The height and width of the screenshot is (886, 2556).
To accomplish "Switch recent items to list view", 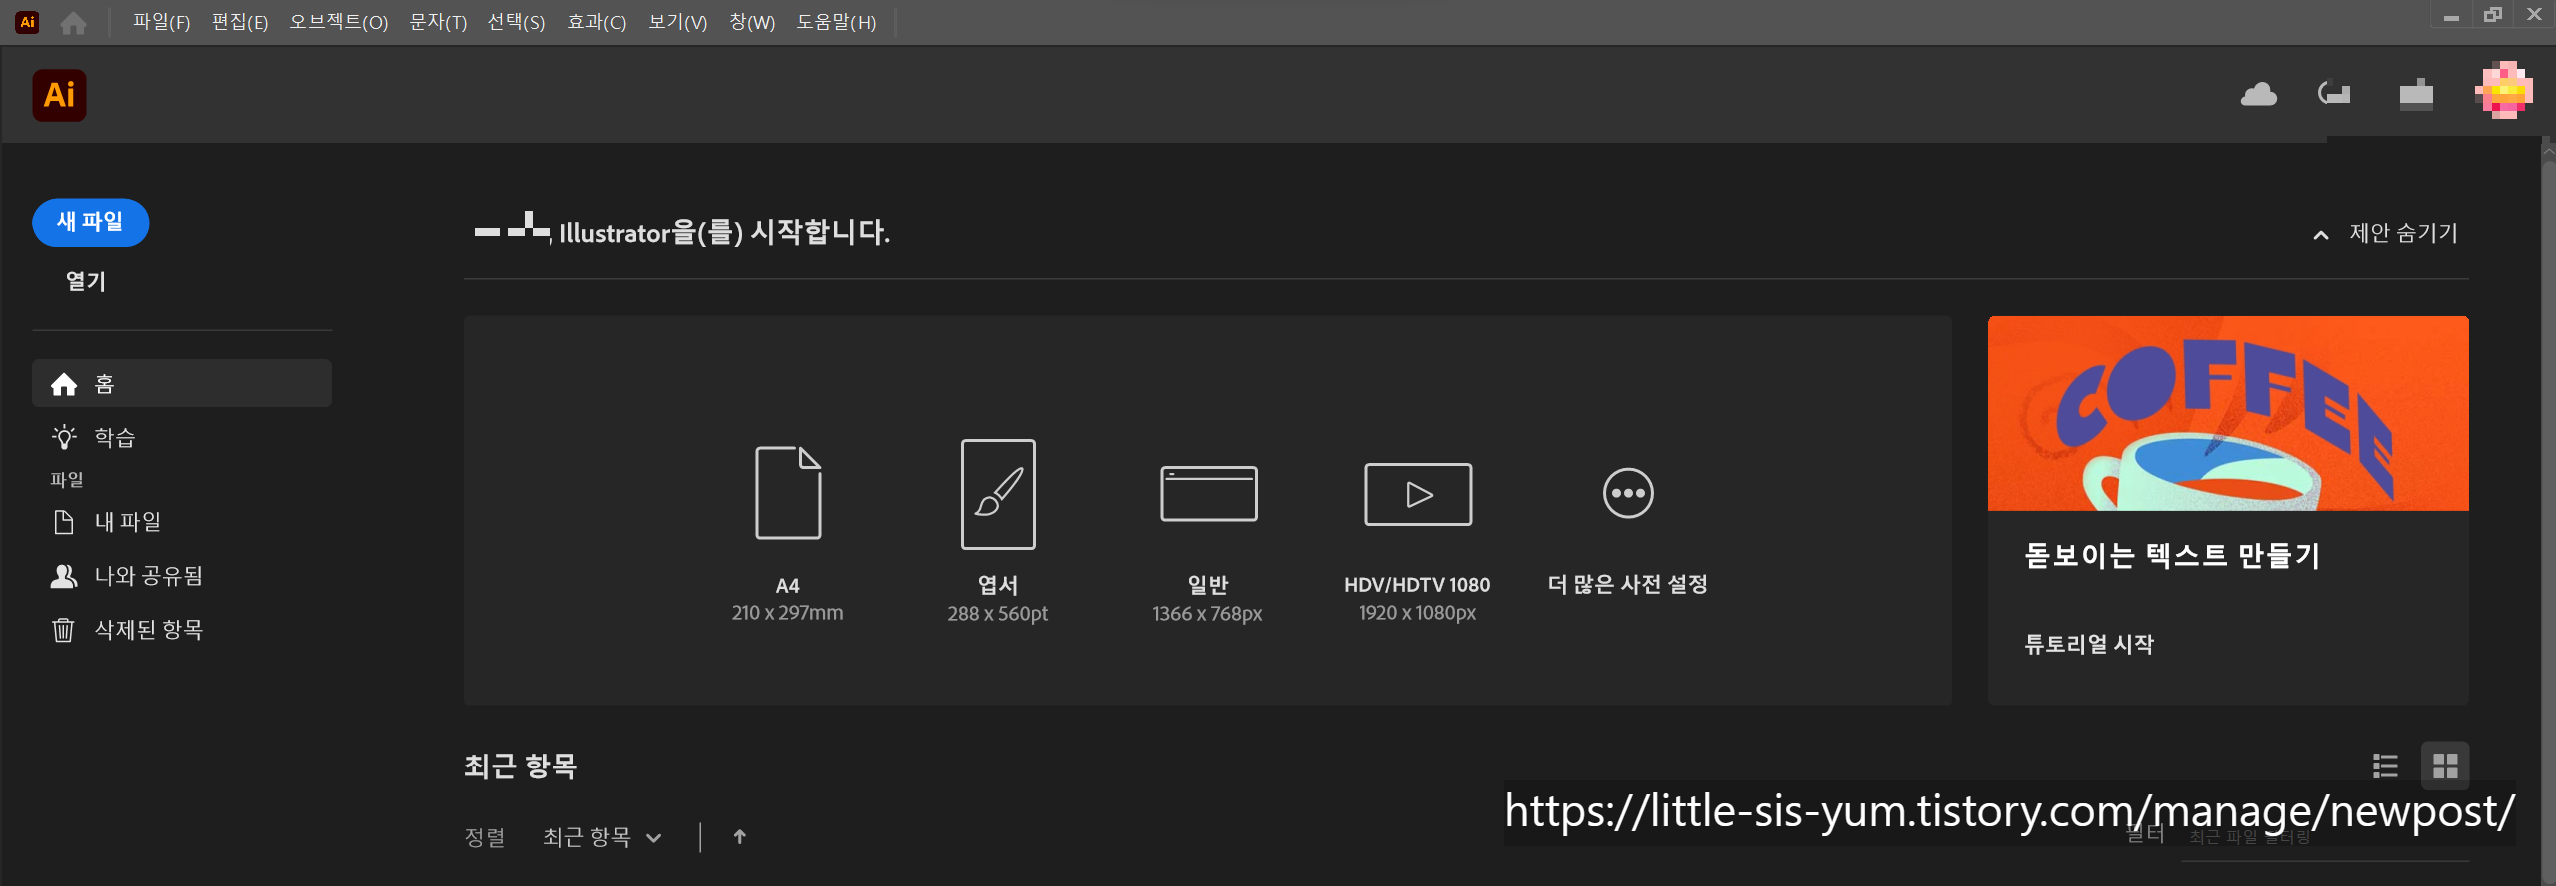I will 2385,766.
